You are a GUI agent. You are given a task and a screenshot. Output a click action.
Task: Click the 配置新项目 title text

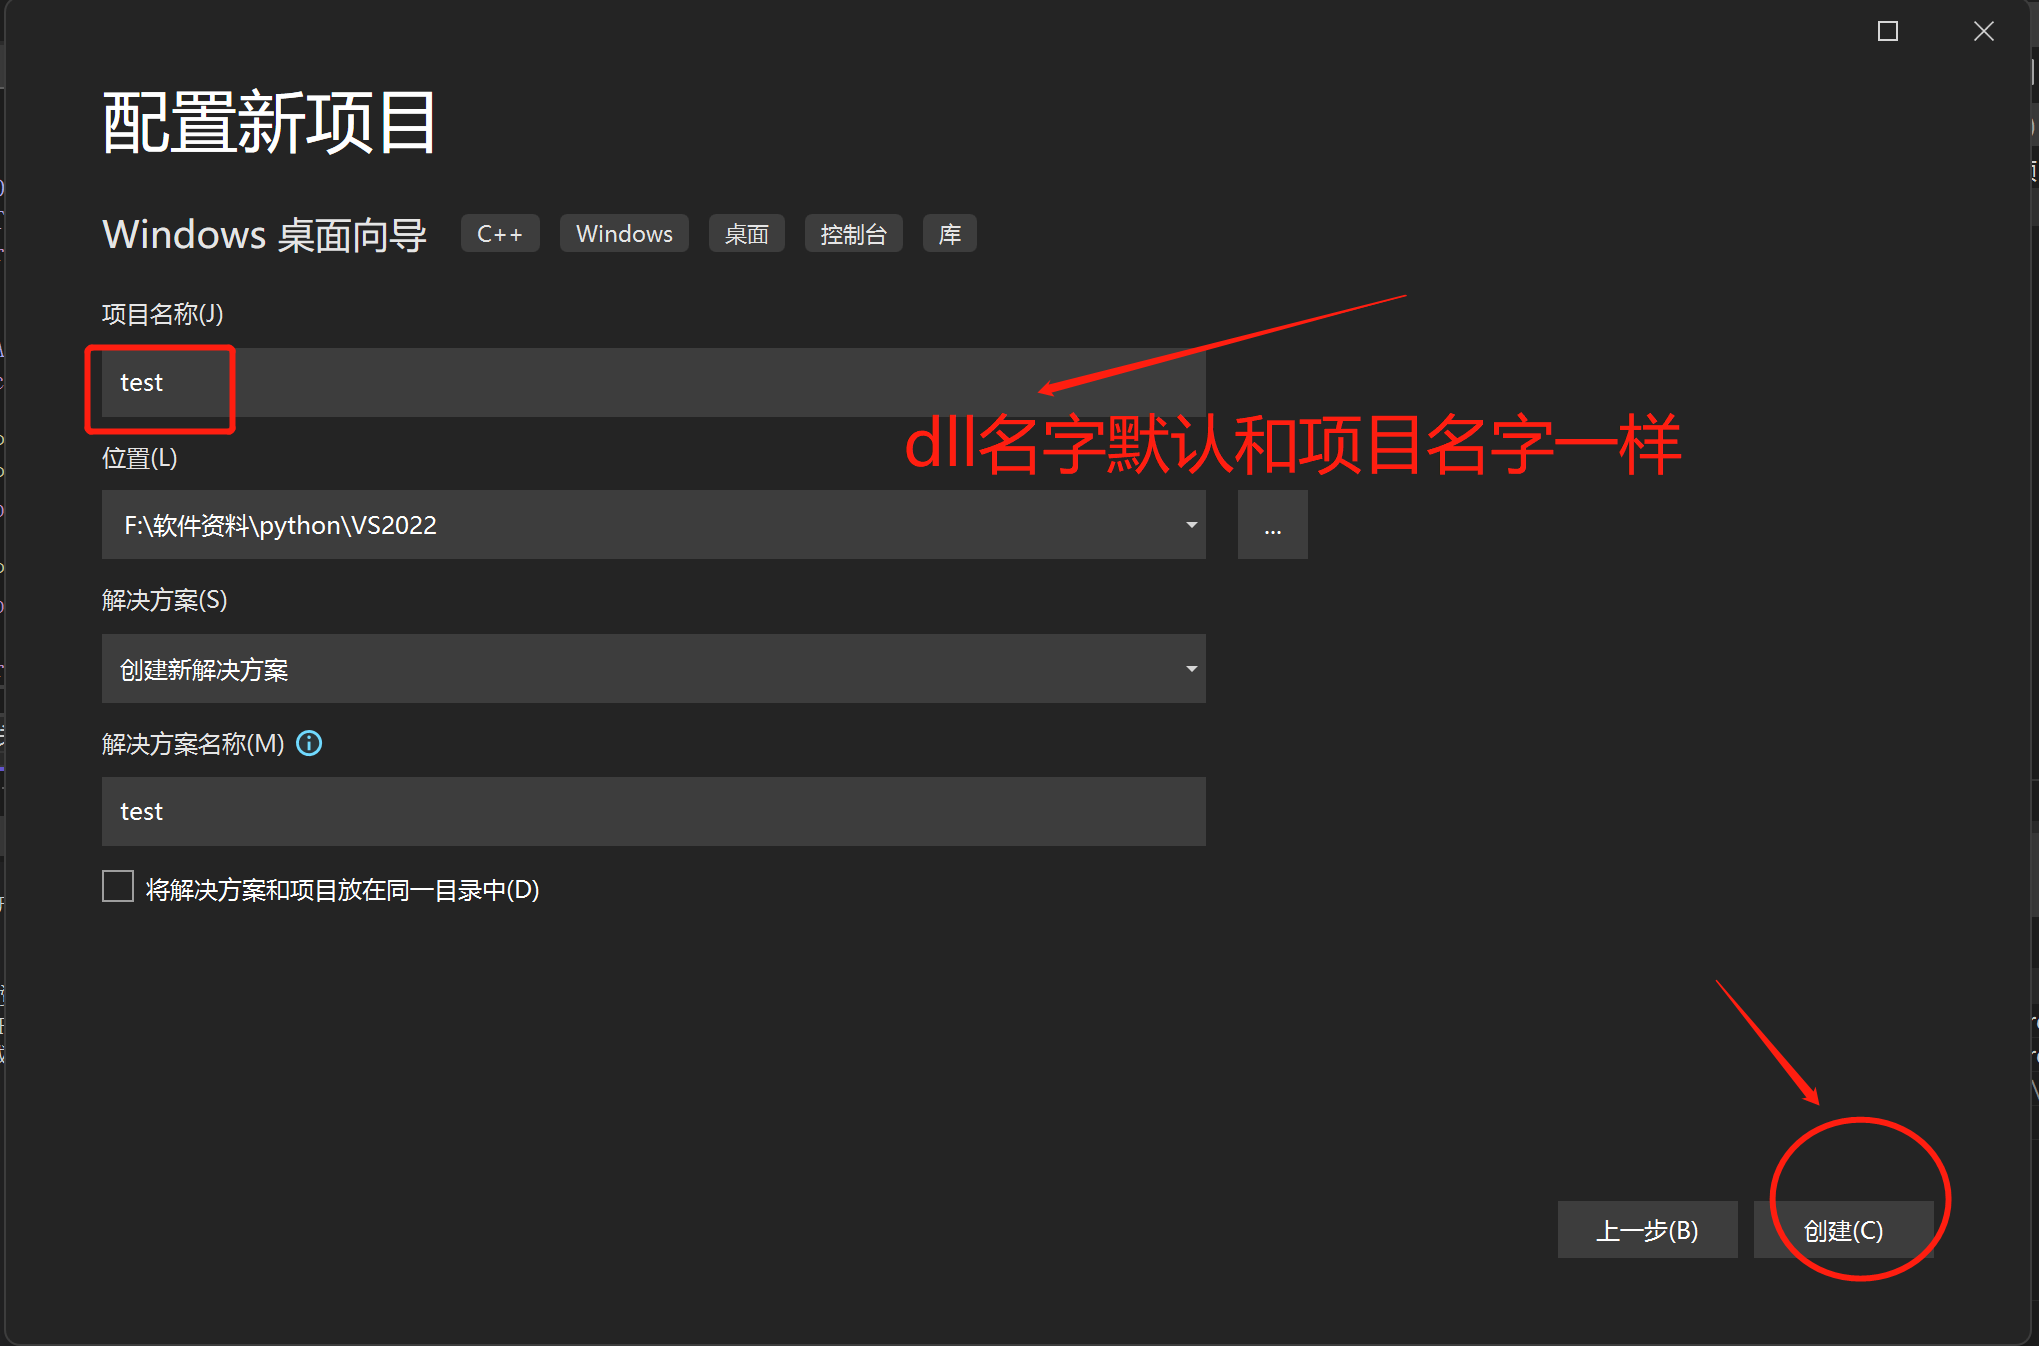268,120
